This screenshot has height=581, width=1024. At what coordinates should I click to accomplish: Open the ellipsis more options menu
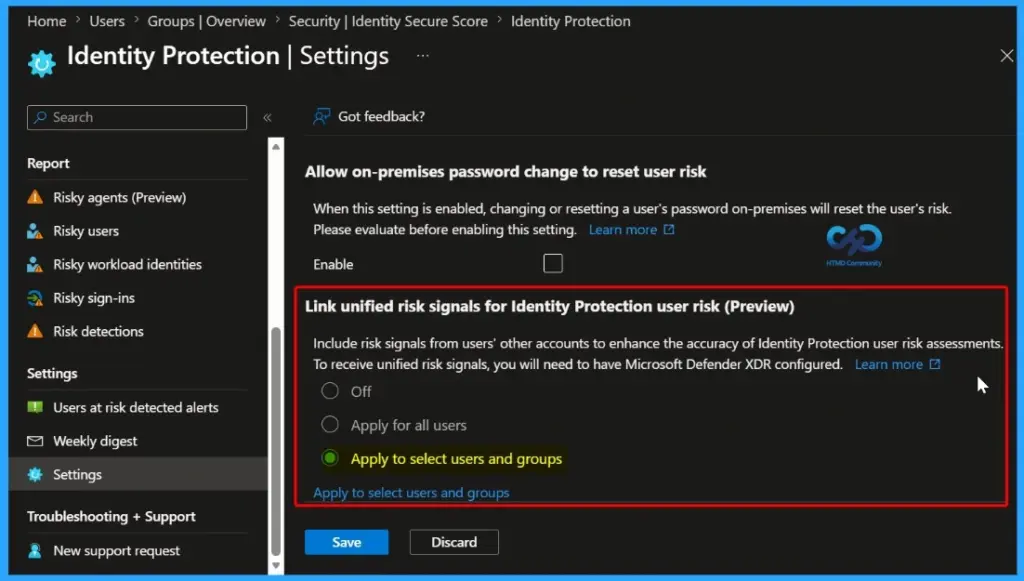pos(423,55)
